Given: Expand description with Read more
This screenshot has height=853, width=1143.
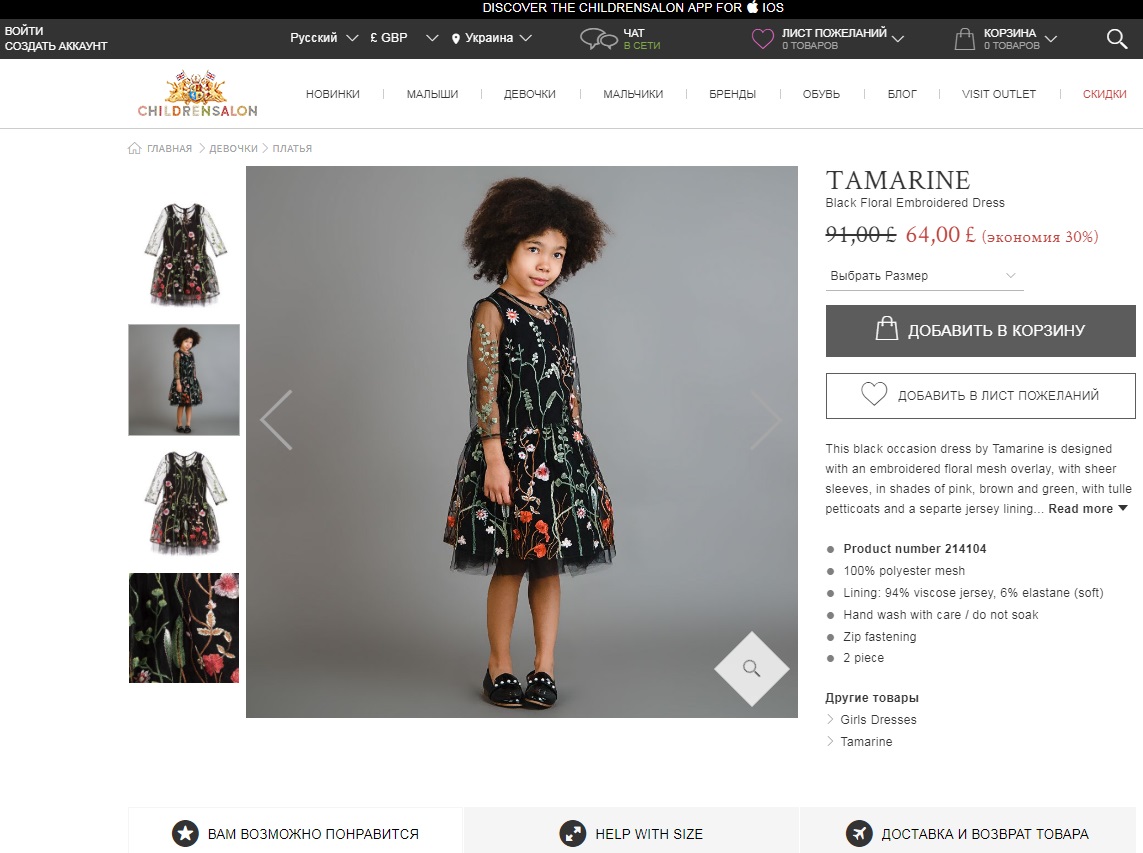Looking at the screenshot, I should (1088, 509).
